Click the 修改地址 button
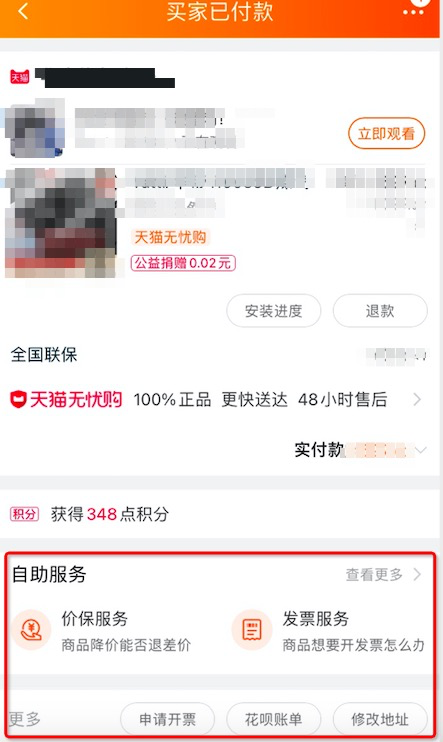Viewport: 443px width, 742px height. [x=380, y=719]
